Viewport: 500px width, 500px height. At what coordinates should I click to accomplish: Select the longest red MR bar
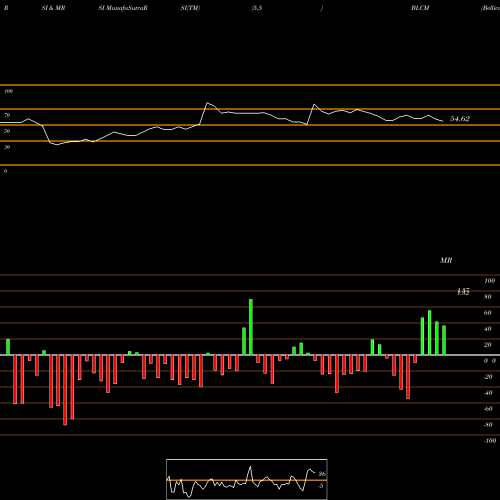(65, 390)
